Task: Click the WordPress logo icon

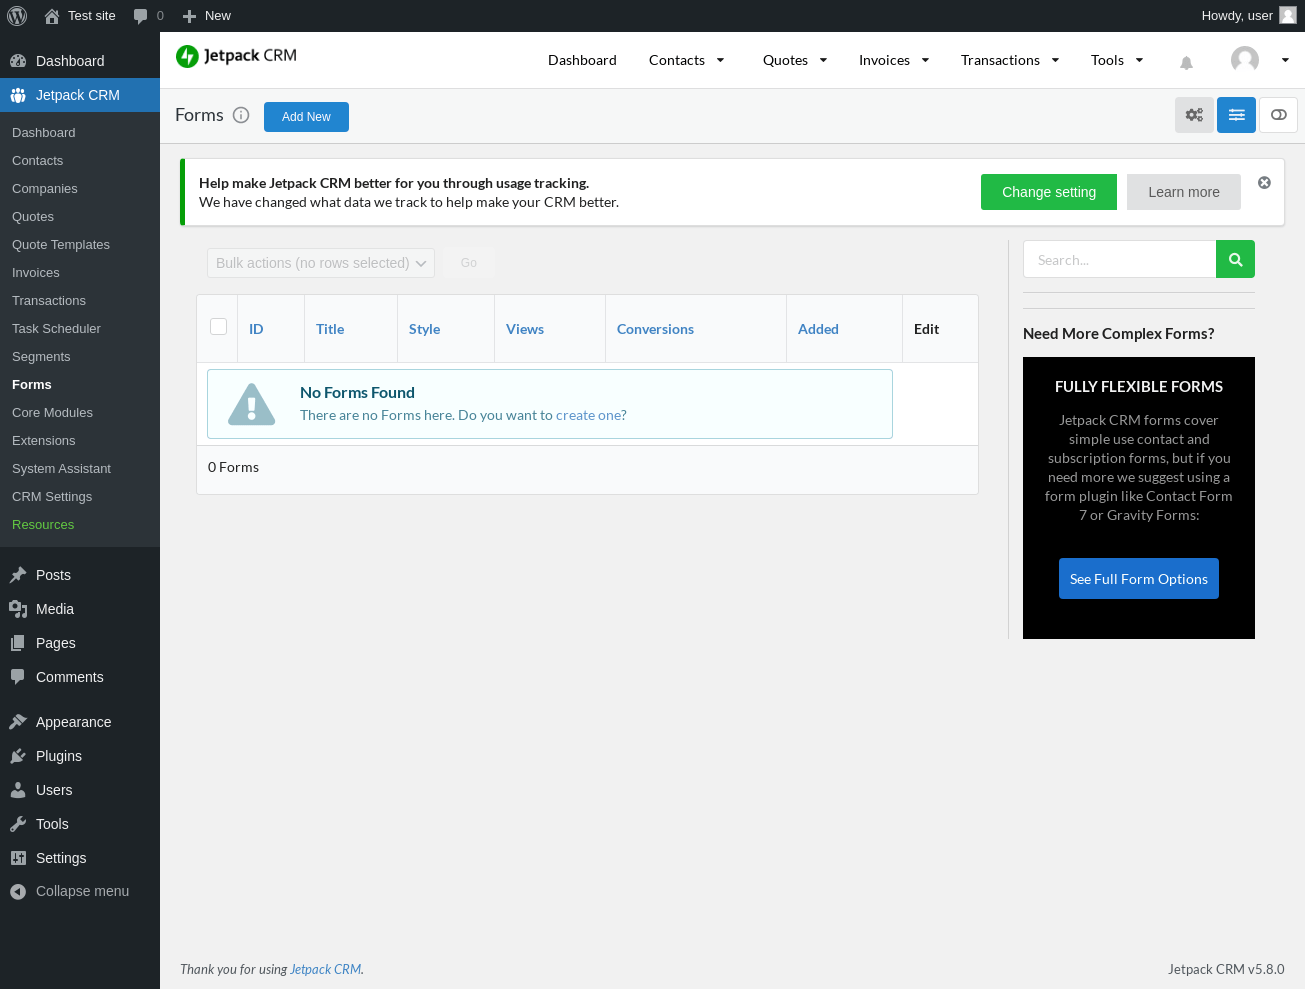Action: [17, 16]
